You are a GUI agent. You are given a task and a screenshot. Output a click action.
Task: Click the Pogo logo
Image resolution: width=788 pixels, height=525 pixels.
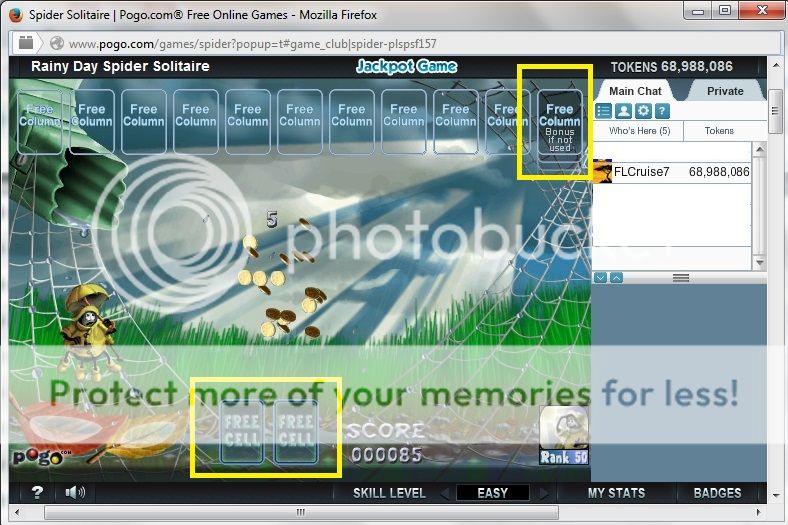[x=42, y=457]
